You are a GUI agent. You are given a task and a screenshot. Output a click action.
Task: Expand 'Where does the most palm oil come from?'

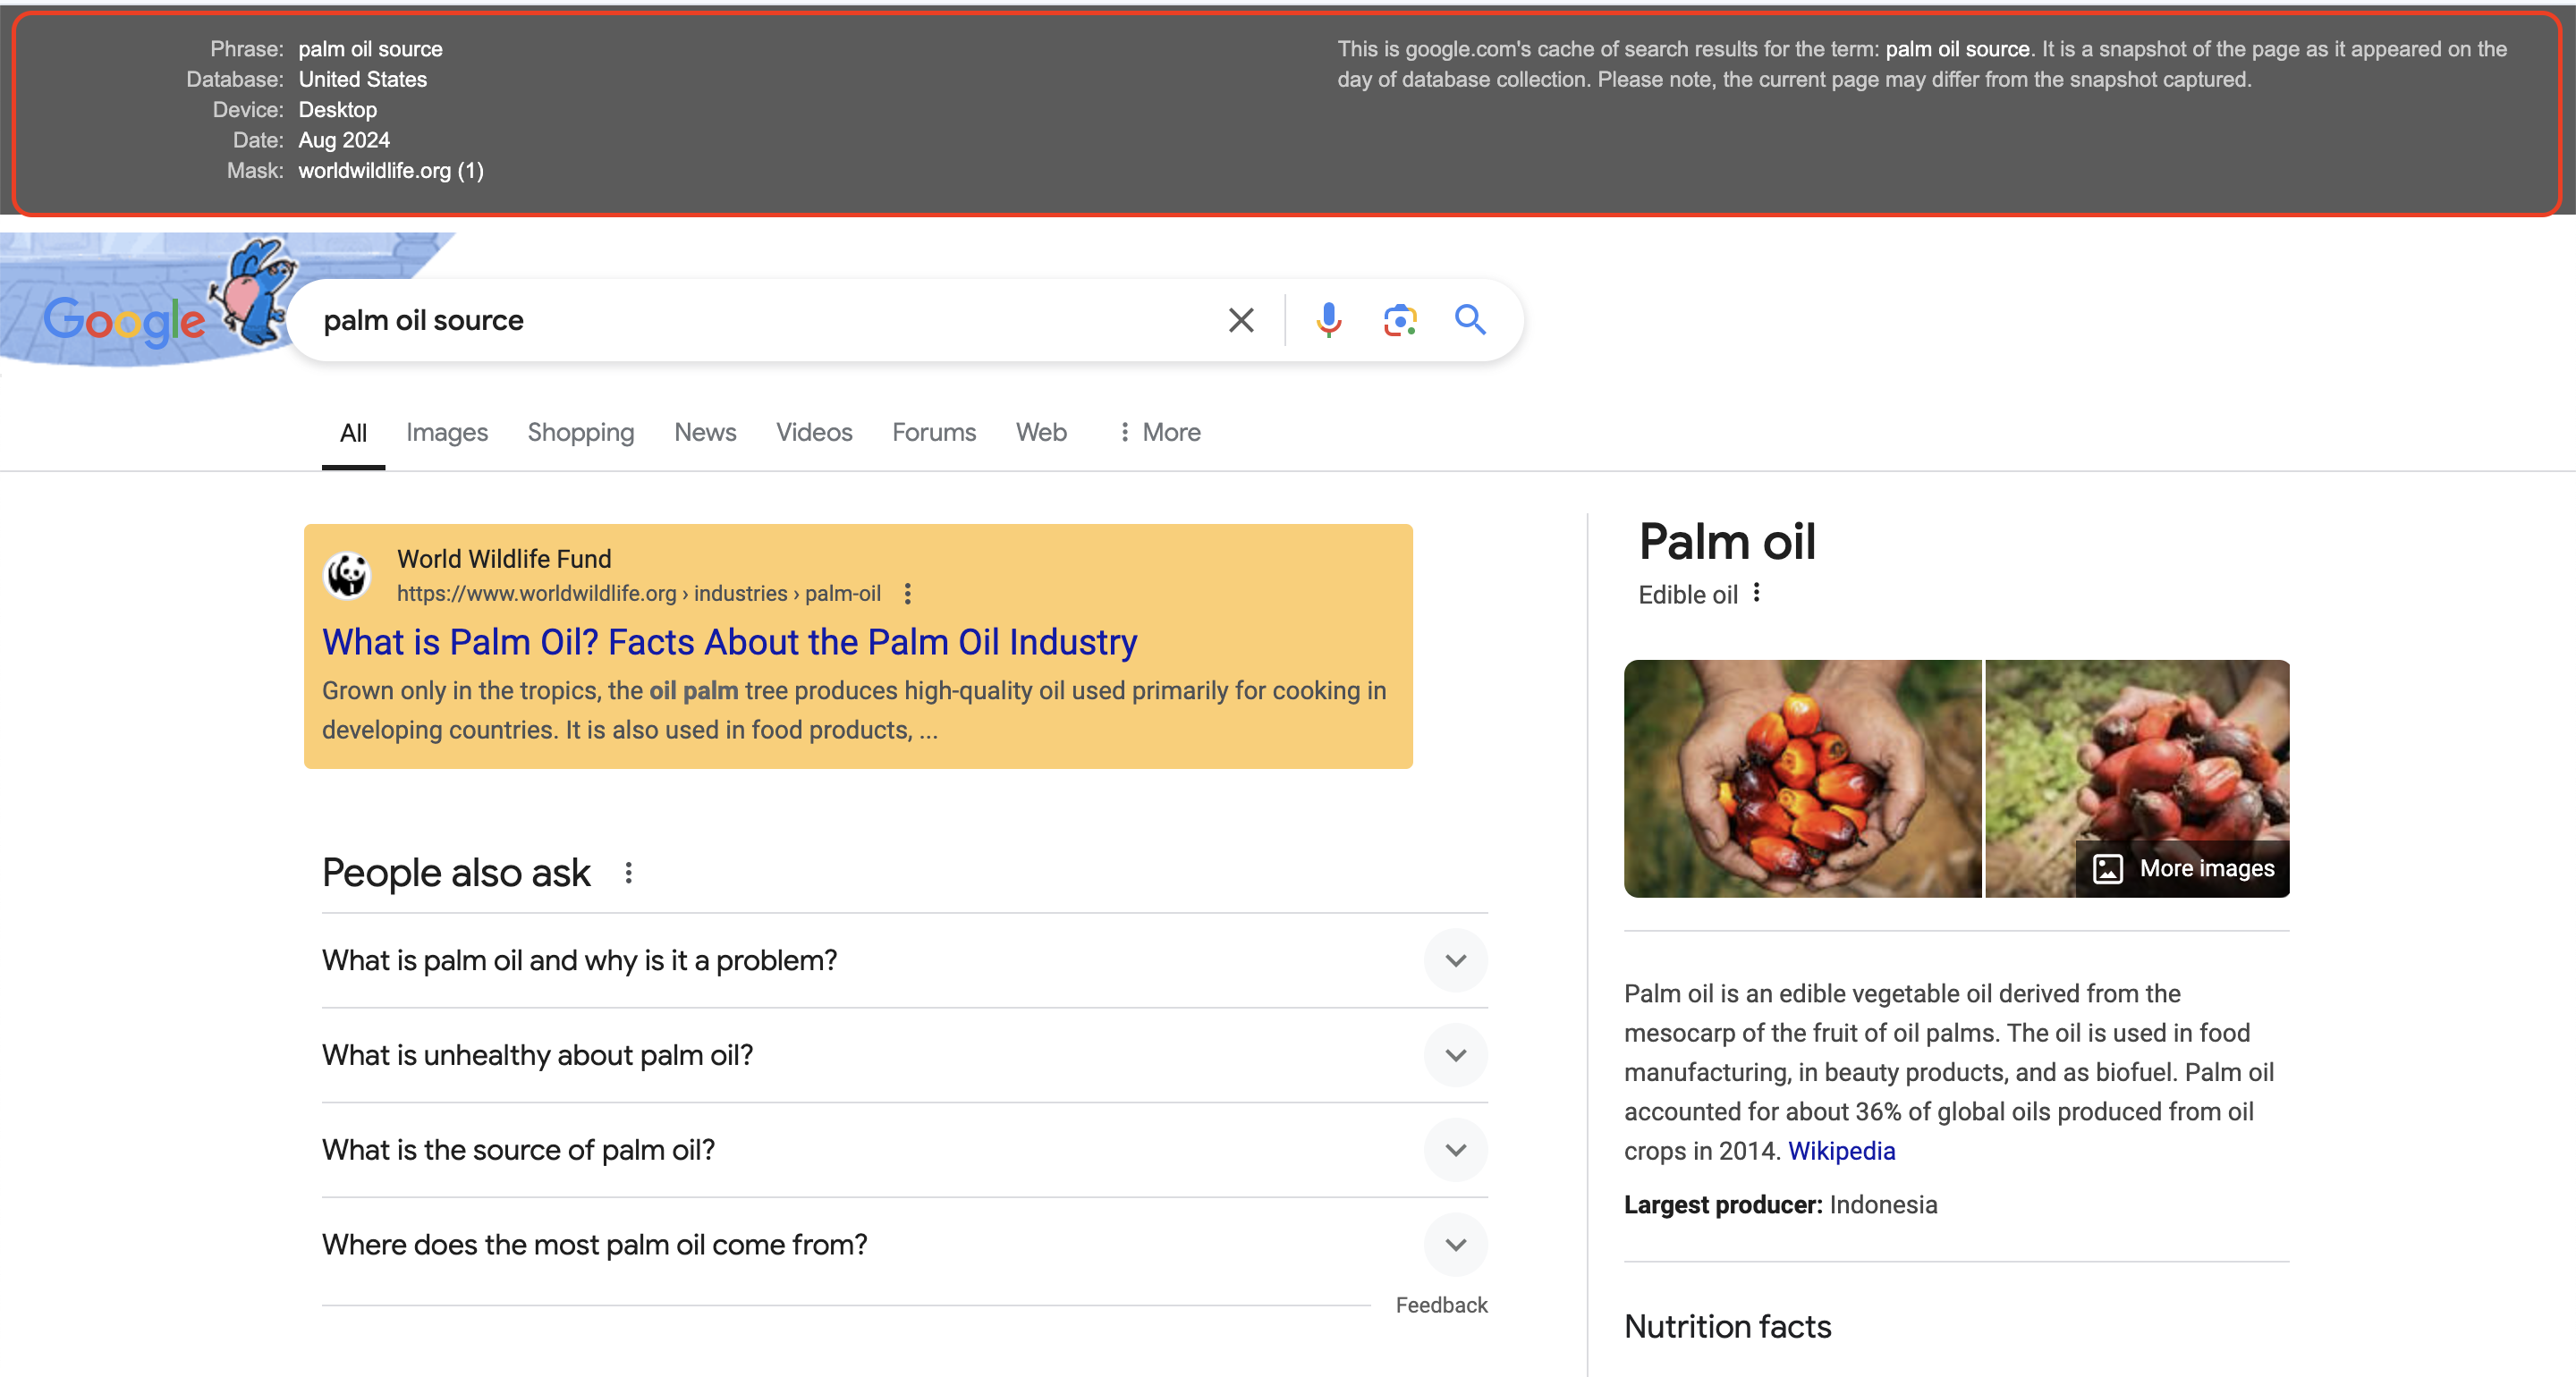pyautogui.click(x=1456, y=1244)
